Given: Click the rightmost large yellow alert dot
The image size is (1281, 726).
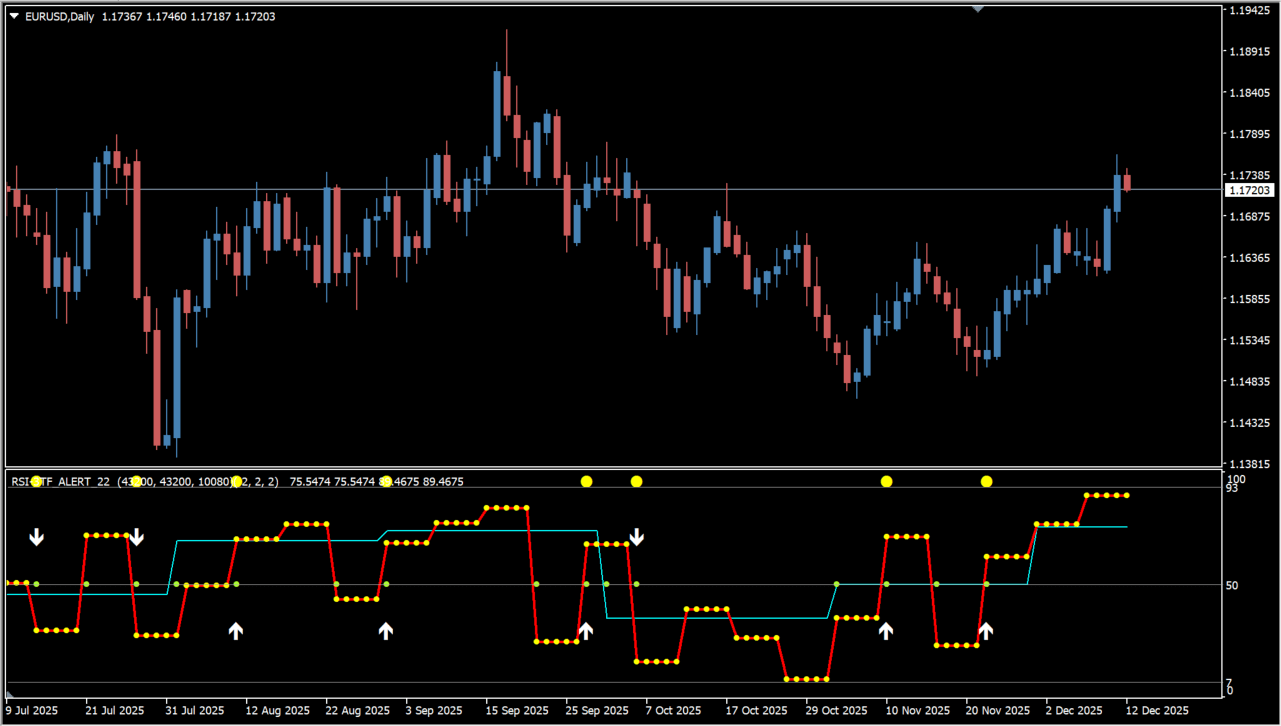Looking at the screenshot, I should (986, 482).
